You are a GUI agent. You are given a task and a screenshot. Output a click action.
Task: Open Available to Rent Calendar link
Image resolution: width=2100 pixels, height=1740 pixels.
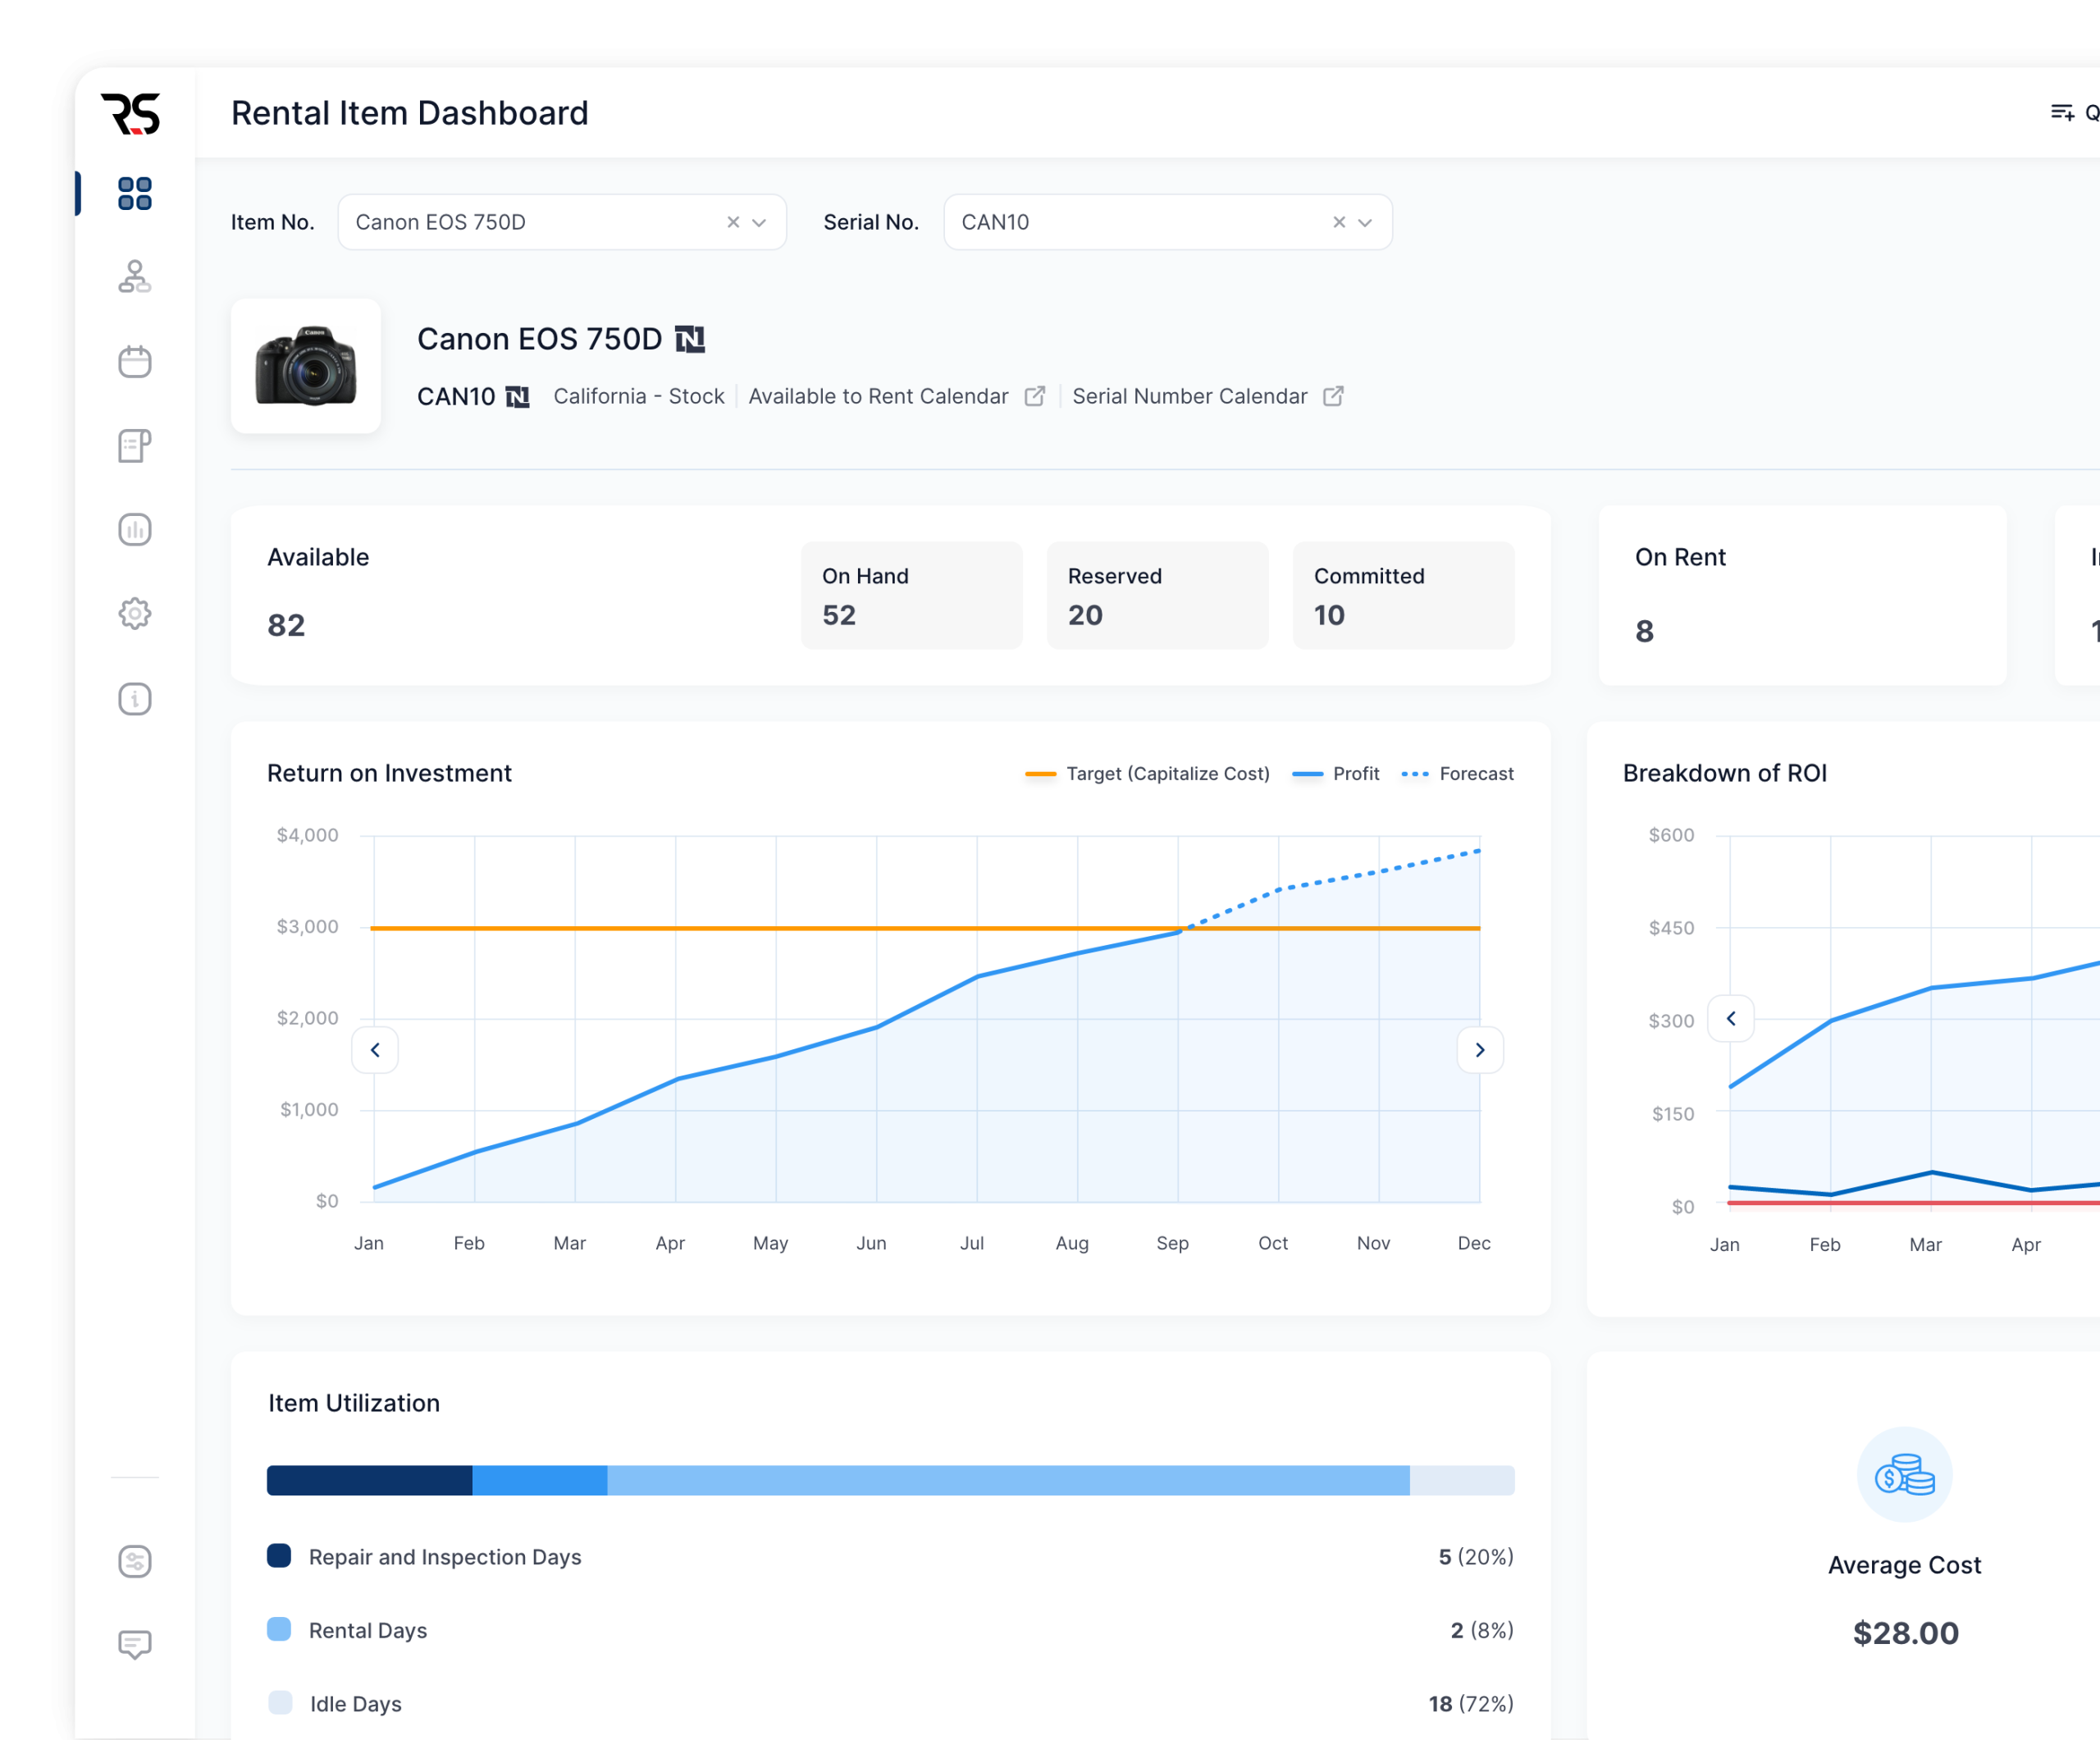(x=878, y=396)
